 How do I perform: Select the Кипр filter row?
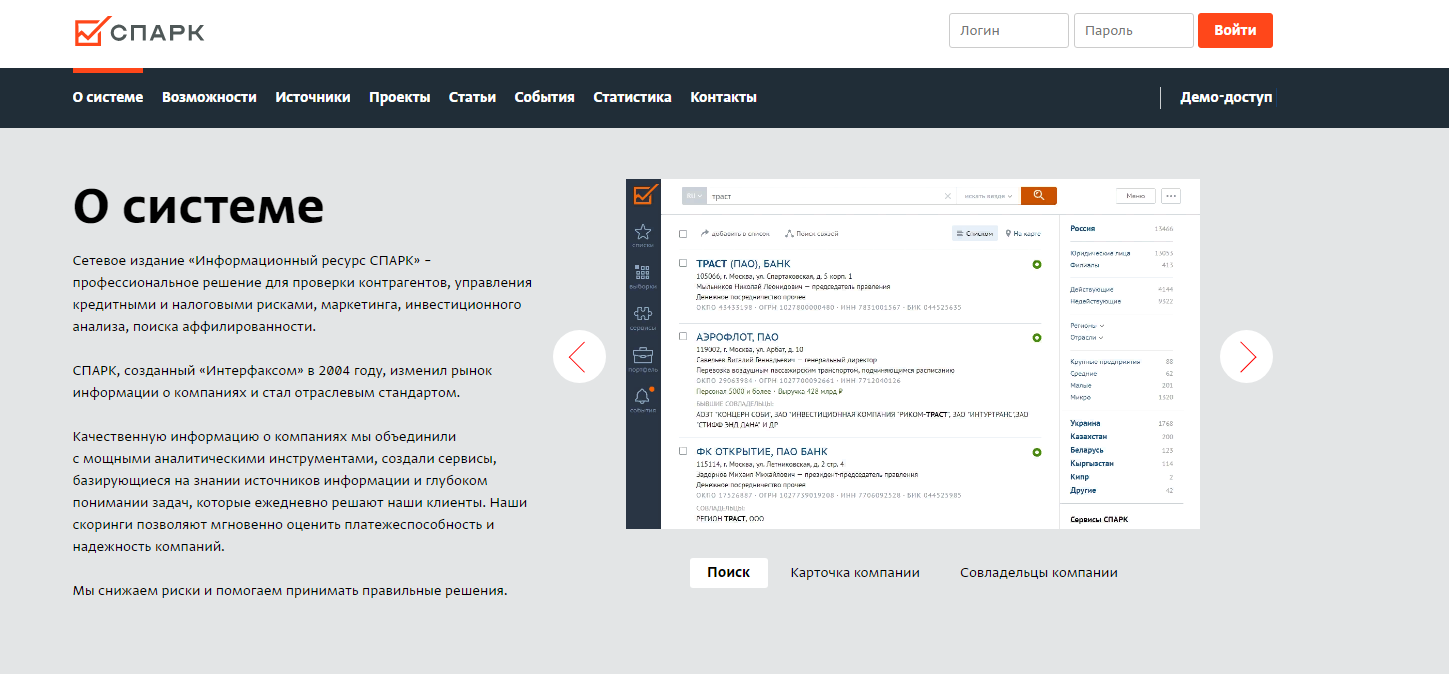(x=1122, y=477)
